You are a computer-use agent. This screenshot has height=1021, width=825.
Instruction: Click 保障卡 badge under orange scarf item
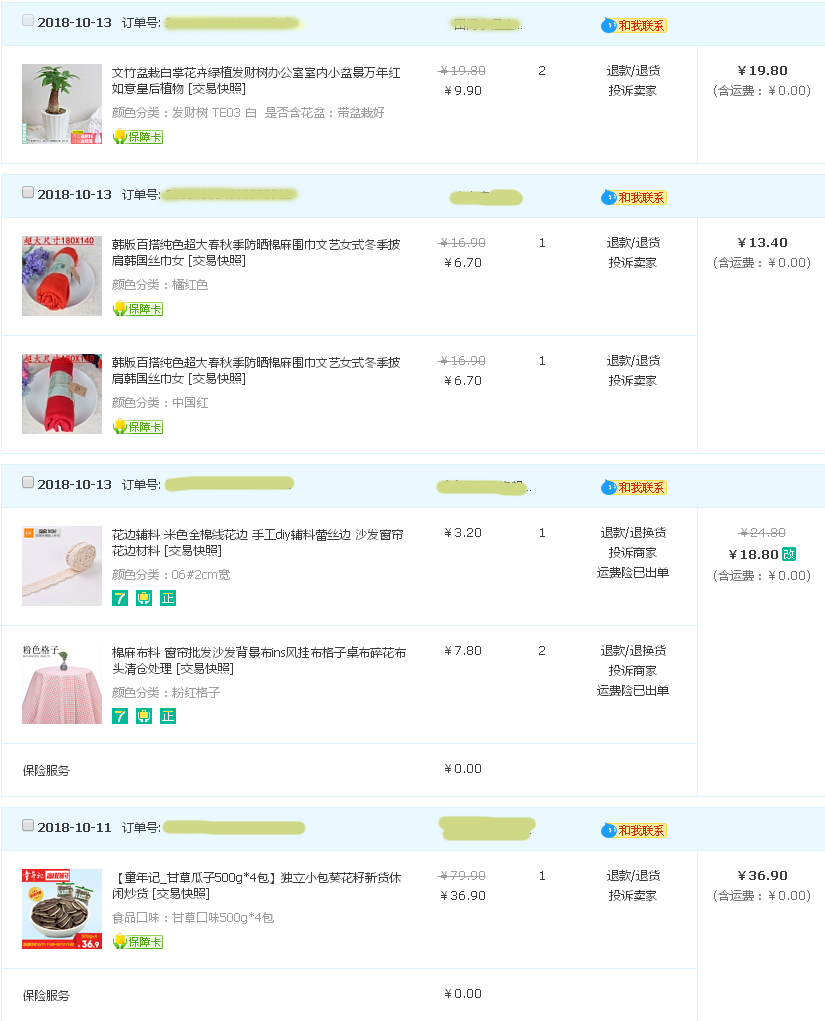[137, 309]
